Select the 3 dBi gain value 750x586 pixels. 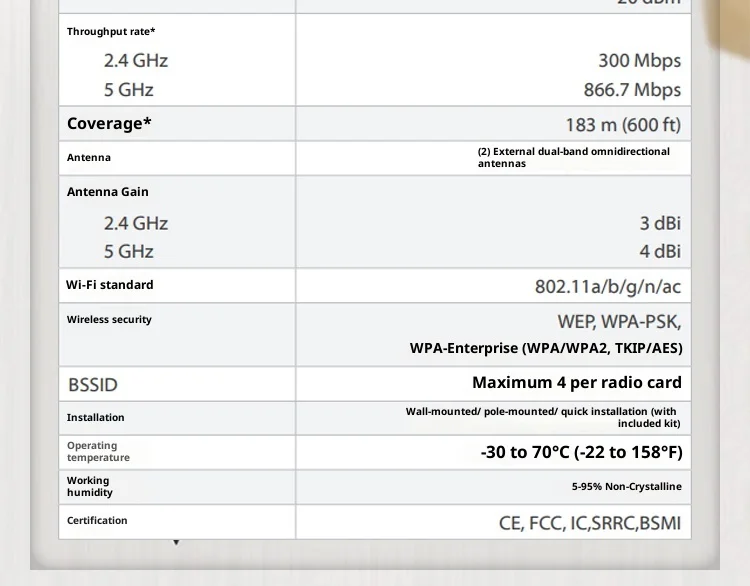tap(660, 223)
